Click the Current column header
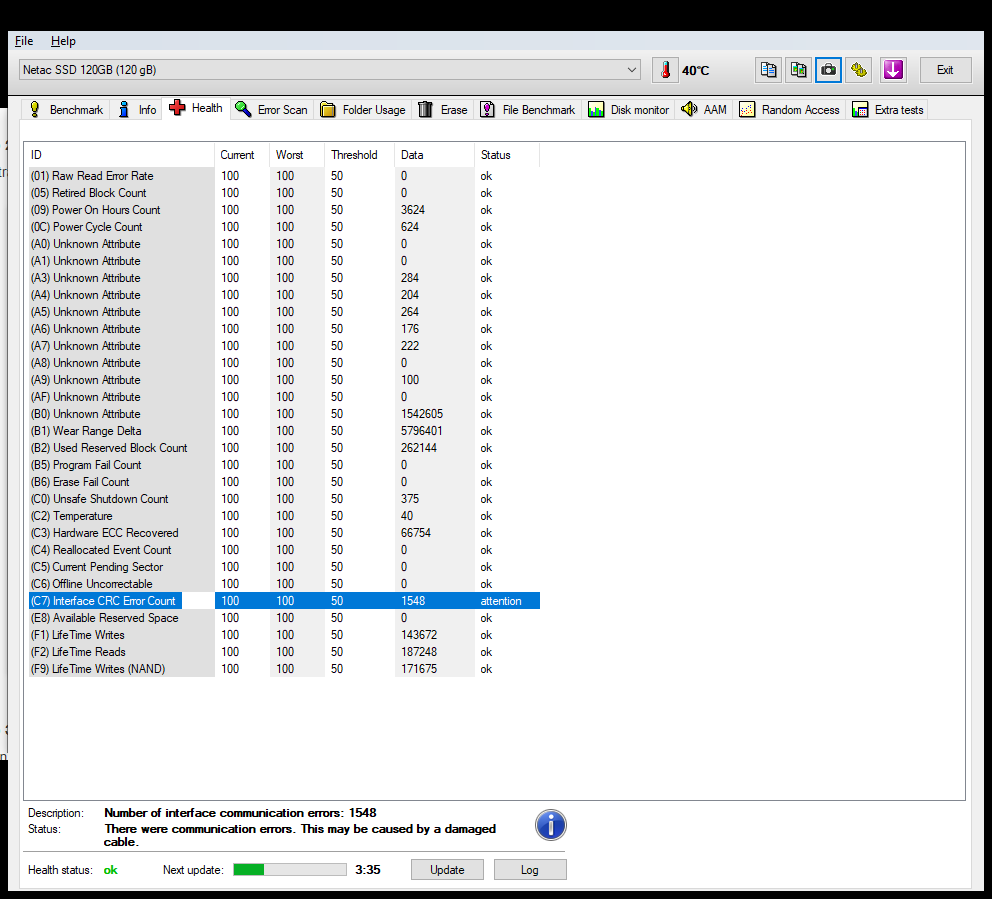The height and width of the screenshot is (899, 992). pos(242,155)
